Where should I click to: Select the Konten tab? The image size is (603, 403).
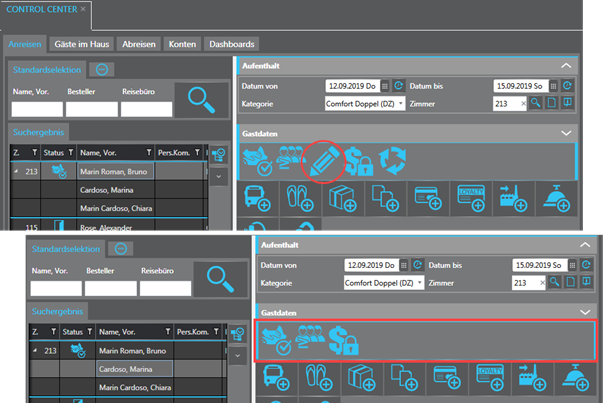(x=181, y=44)
